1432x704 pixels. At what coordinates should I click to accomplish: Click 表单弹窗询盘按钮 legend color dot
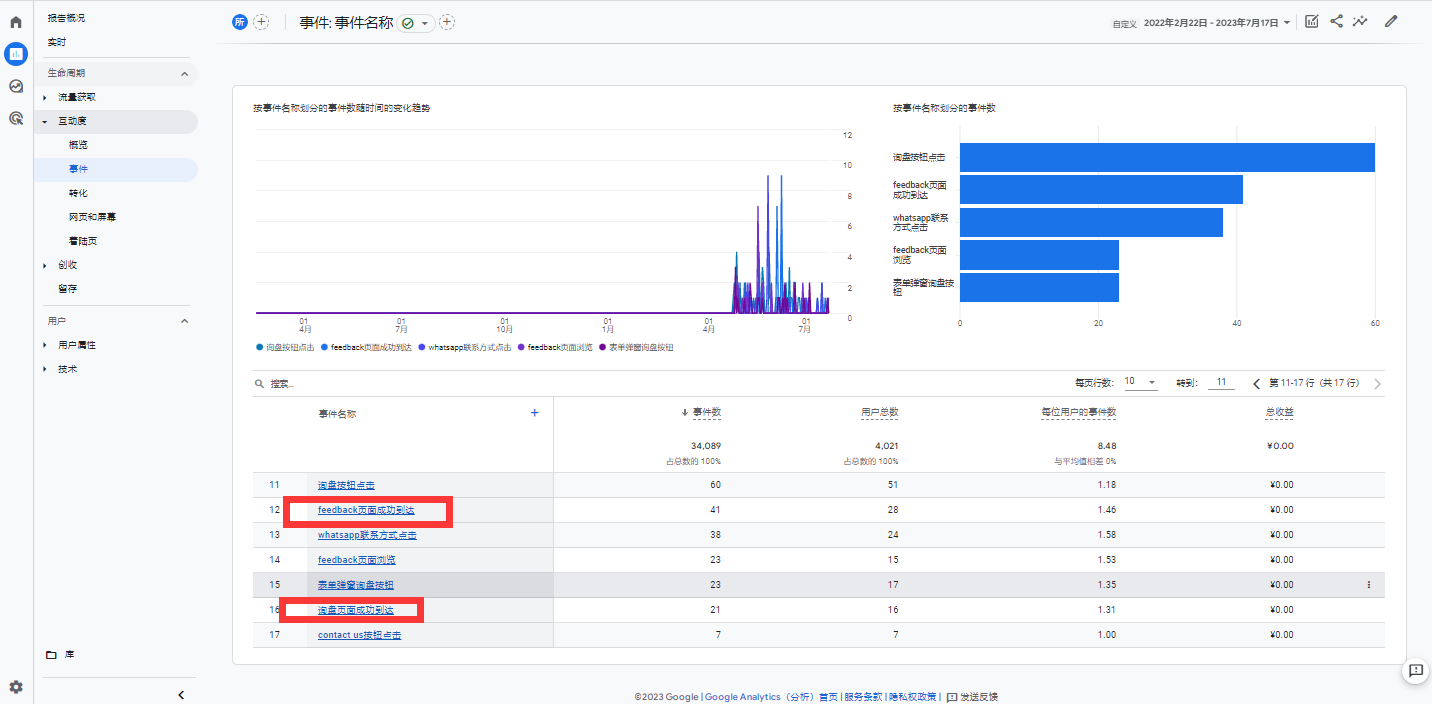pyautogui.click(x=603, y=347)
